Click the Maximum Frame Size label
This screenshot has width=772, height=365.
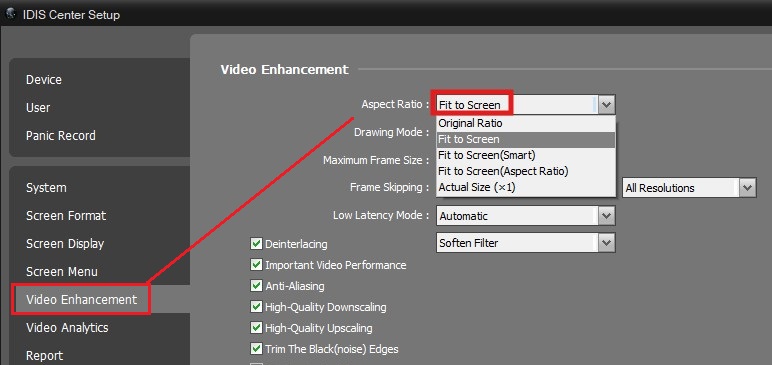(x=376, y=160)
